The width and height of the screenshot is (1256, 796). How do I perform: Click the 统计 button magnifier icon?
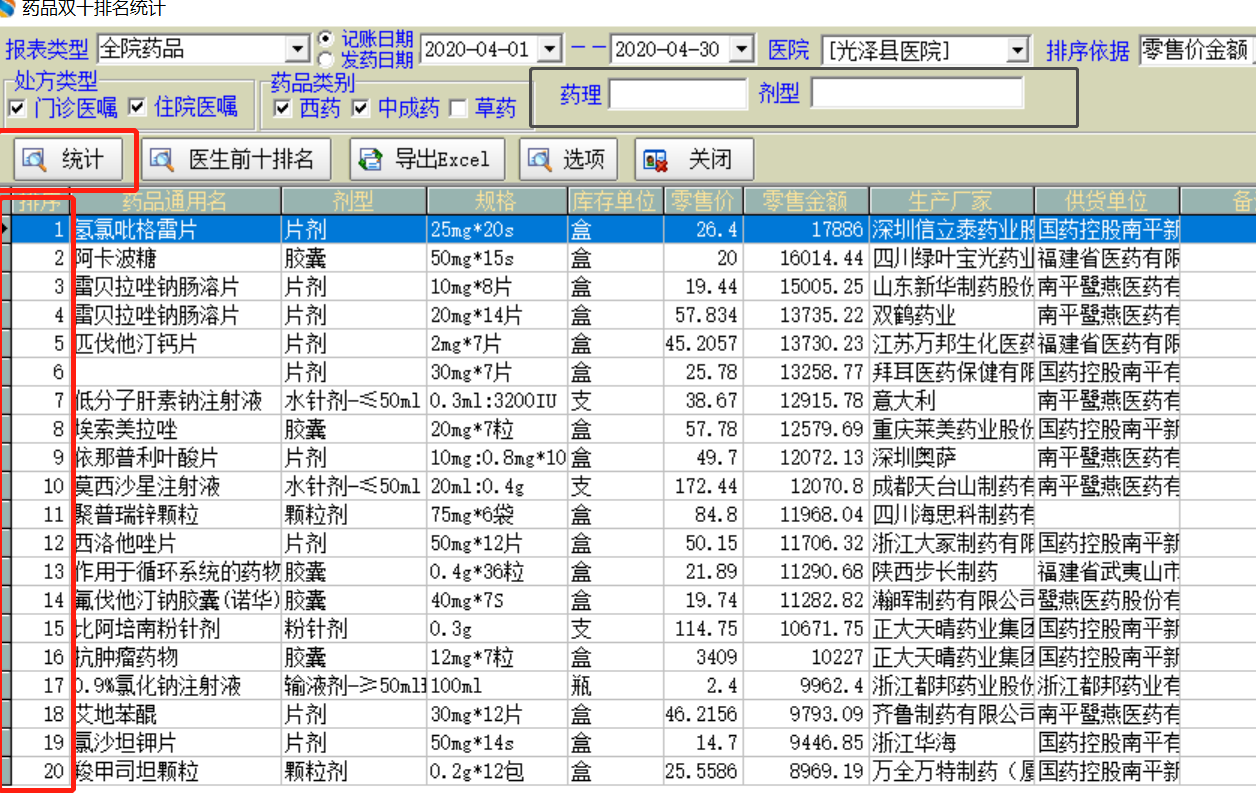[x=35, y=160]
